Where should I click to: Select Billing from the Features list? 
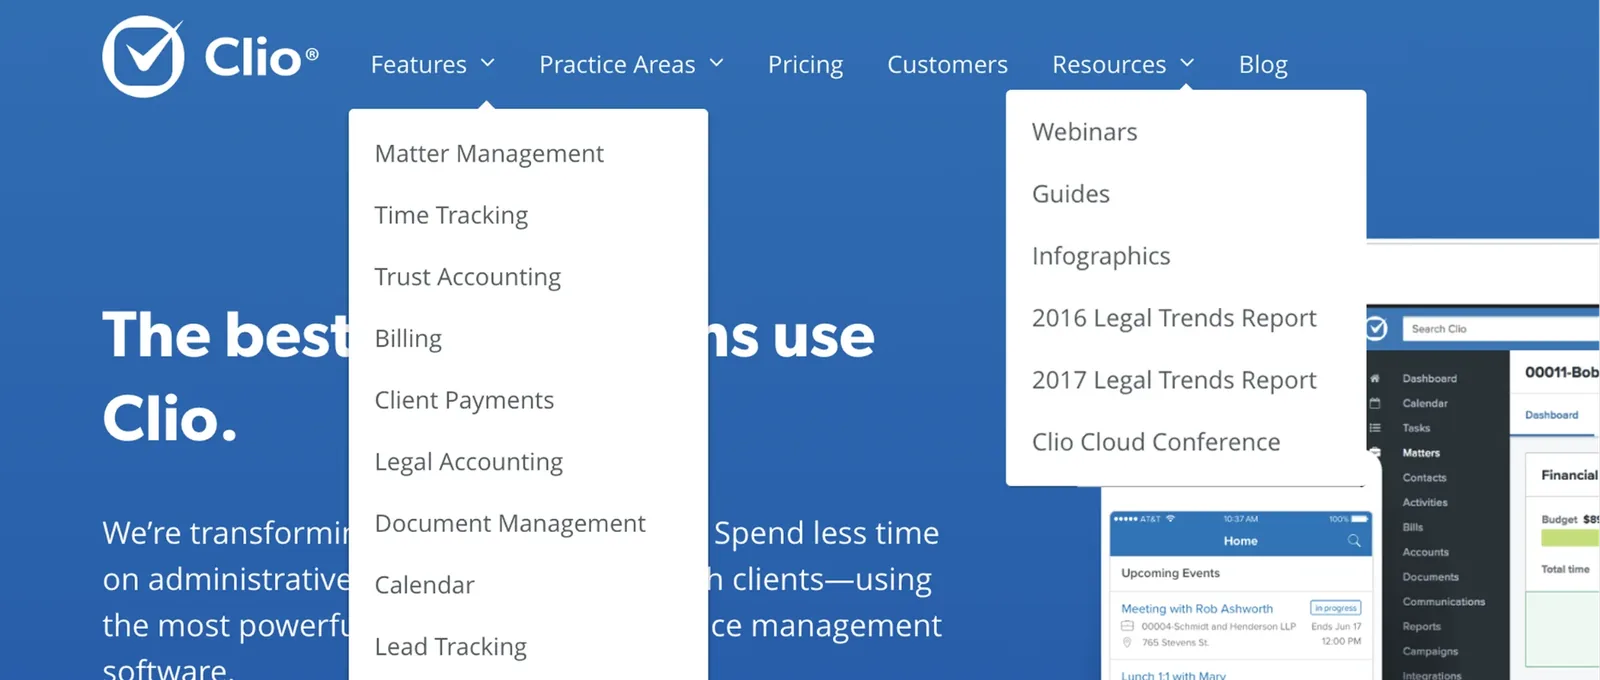[x=408, y=339]
